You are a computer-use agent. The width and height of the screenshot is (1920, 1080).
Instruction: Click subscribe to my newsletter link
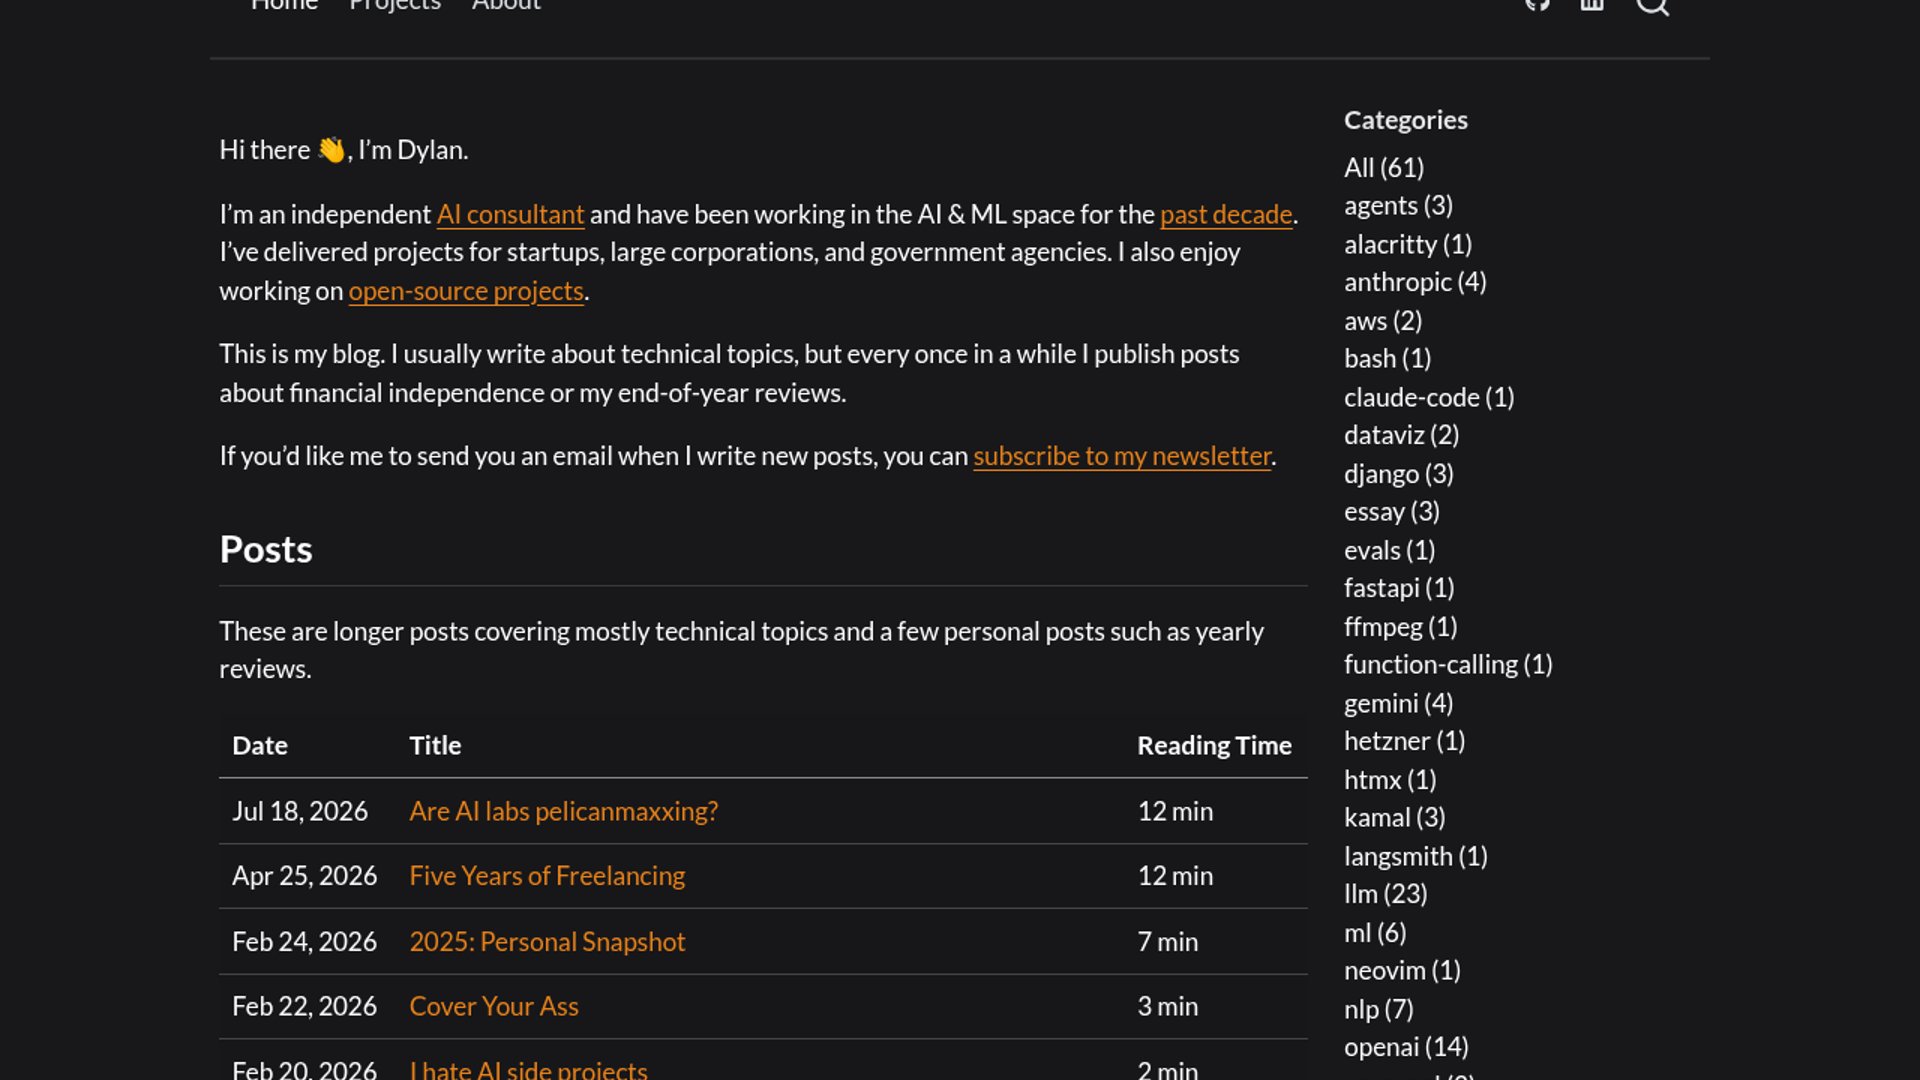1122,456
